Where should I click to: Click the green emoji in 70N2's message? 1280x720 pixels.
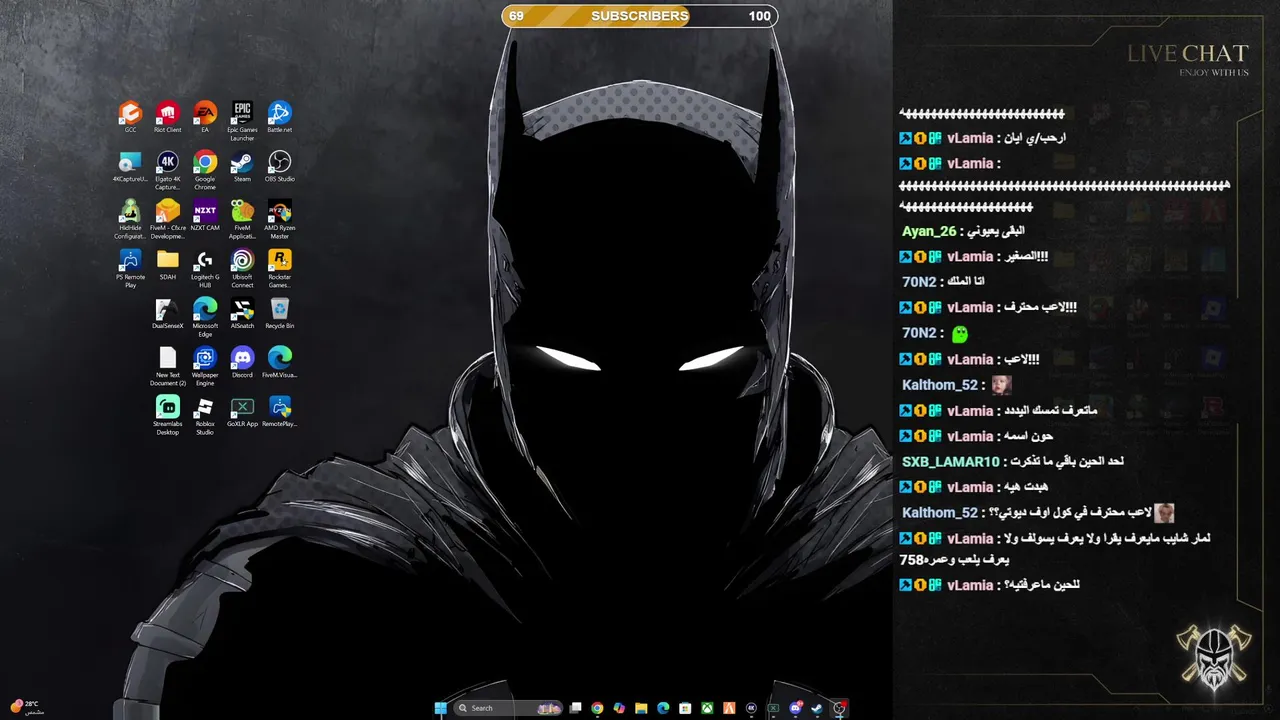960,334
